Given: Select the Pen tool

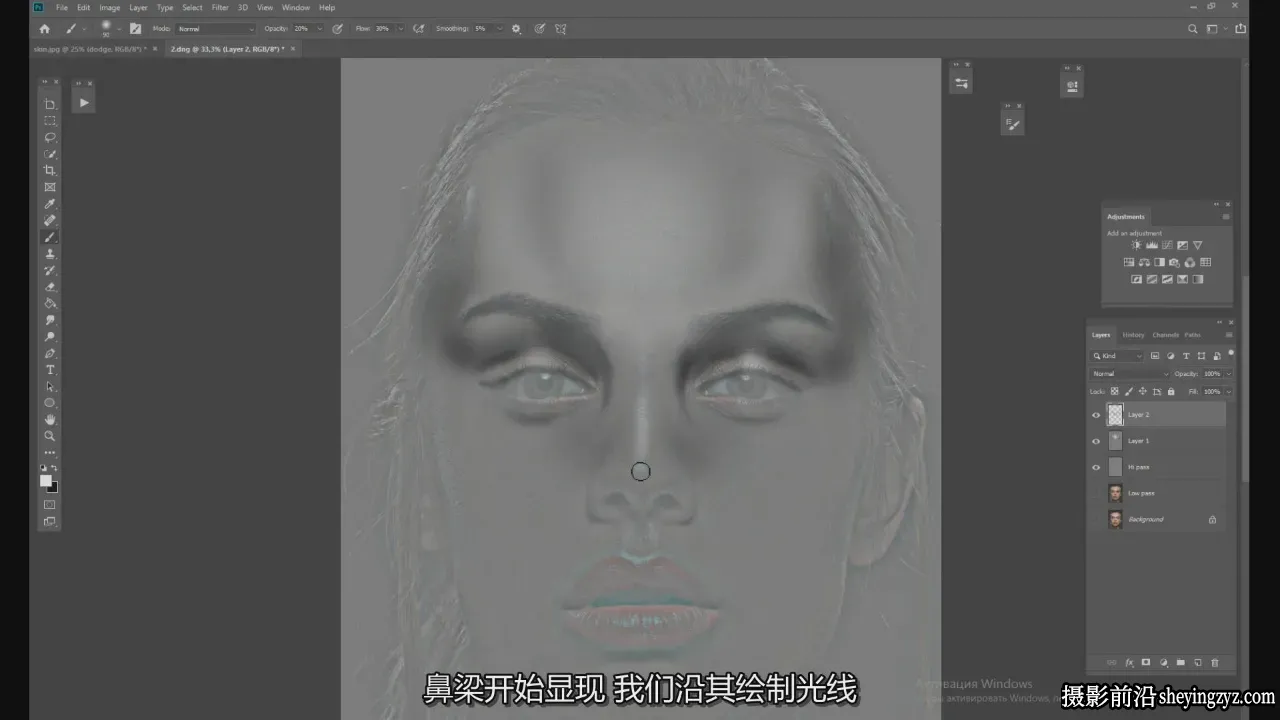Looking at the screenshot, I should (x=50, y=353).
